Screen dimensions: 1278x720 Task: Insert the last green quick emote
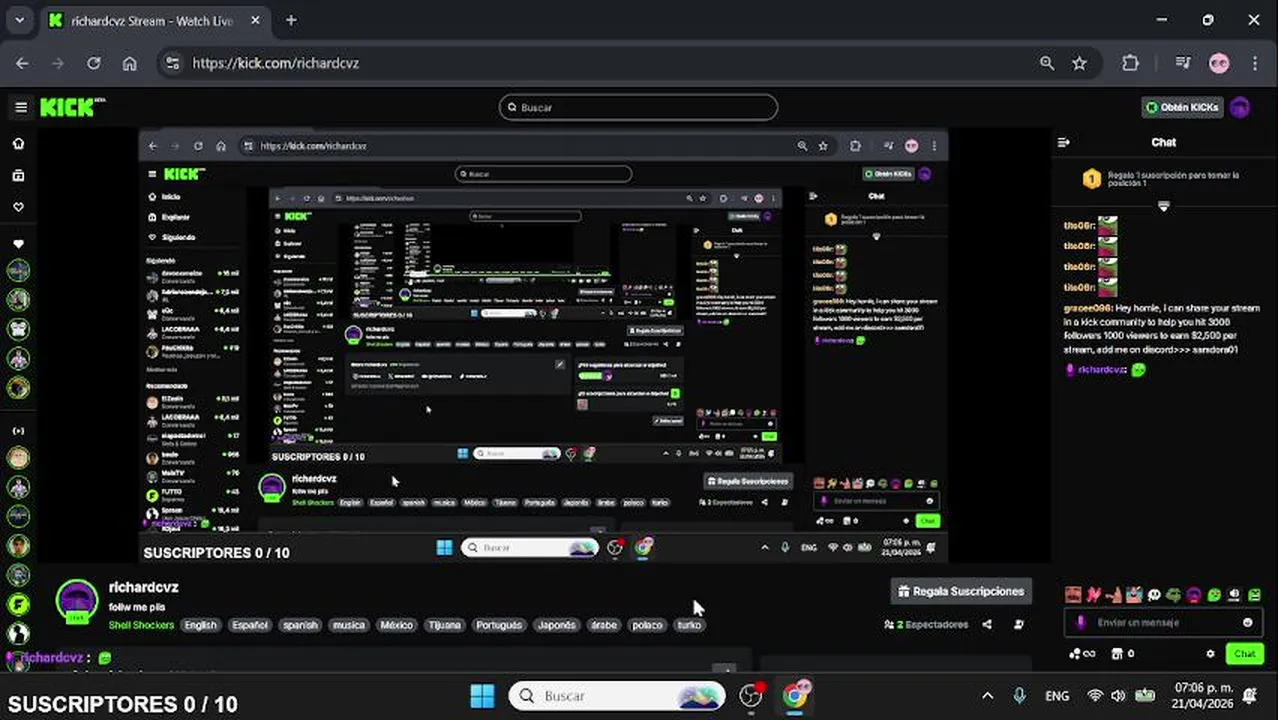click(1255, 595)
